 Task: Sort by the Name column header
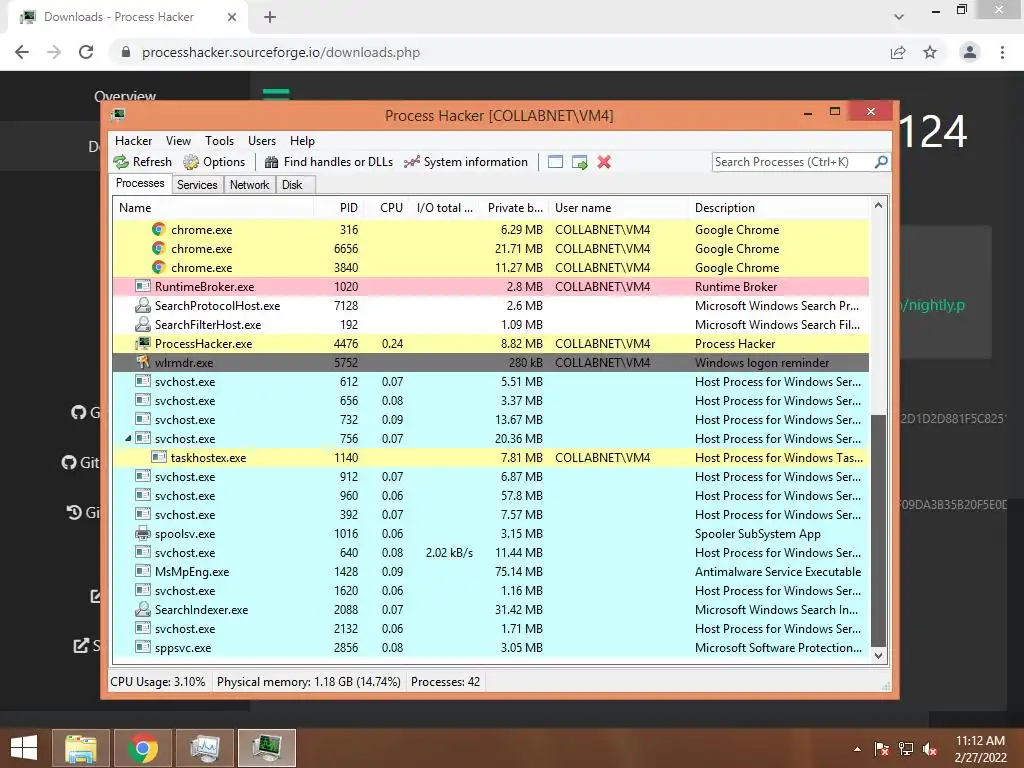coord(213,208)
